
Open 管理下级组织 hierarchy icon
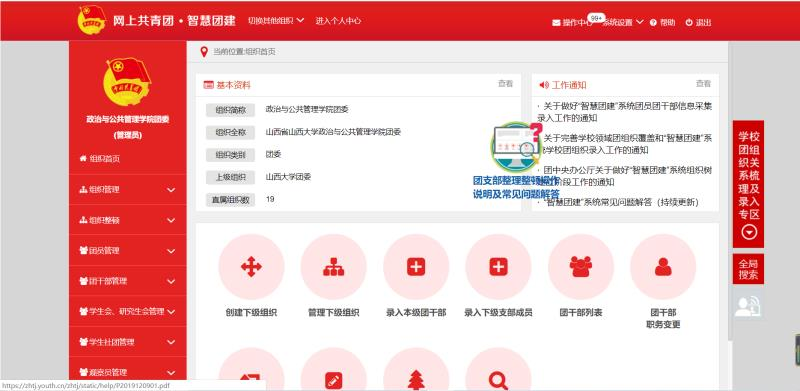point(334,266)
